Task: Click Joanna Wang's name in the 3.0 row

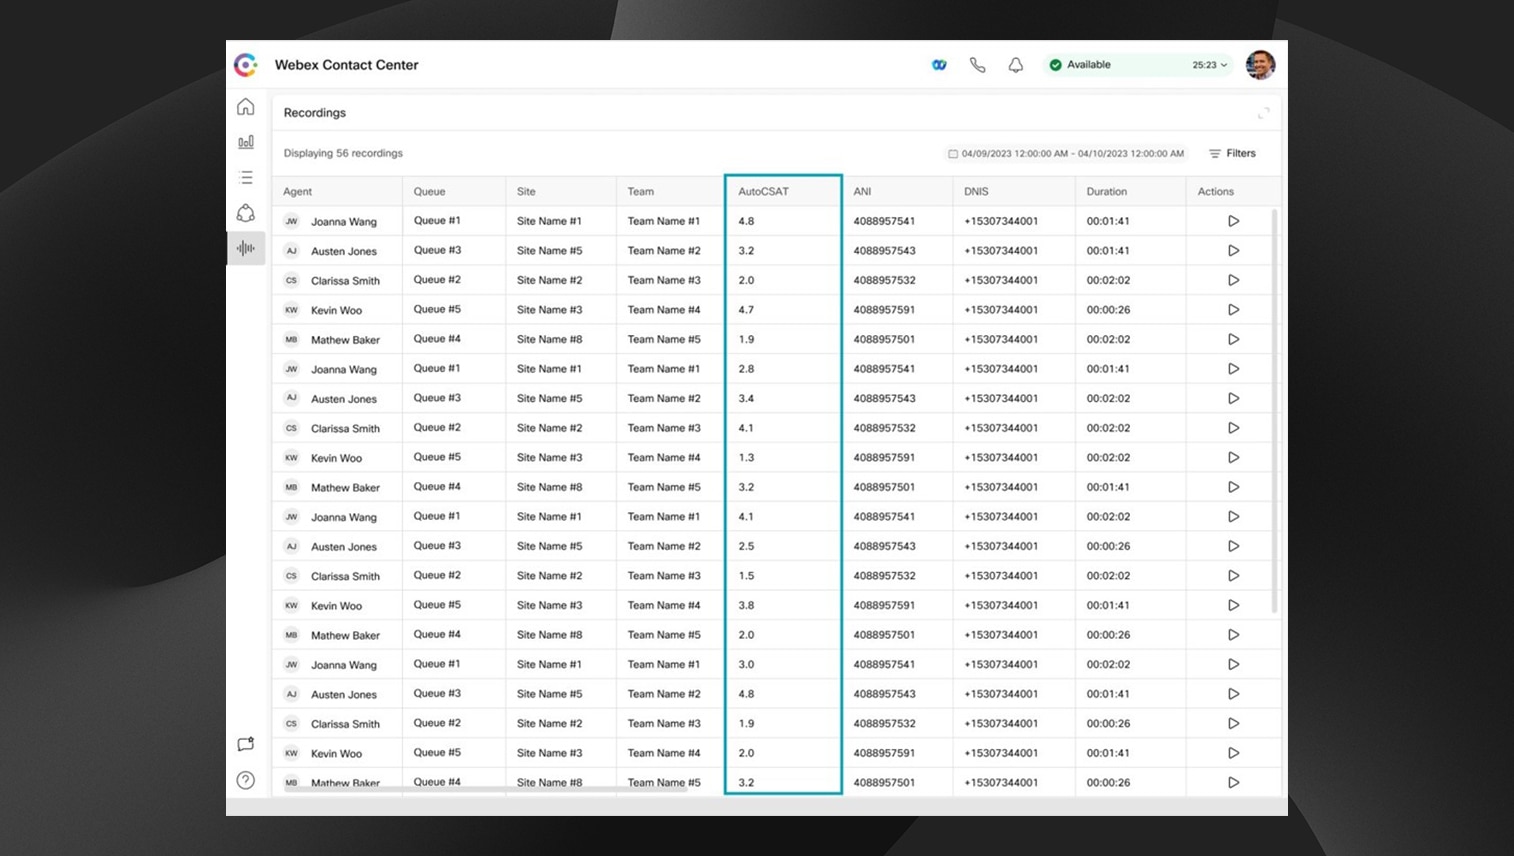Action: 344,665
